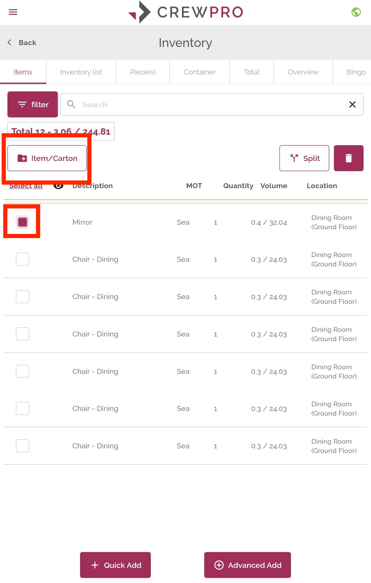The width and height of the screenshot is (371, 583).
Task: Check the first Chair - Dining checkbox
Action: click(x=22, y=259)
